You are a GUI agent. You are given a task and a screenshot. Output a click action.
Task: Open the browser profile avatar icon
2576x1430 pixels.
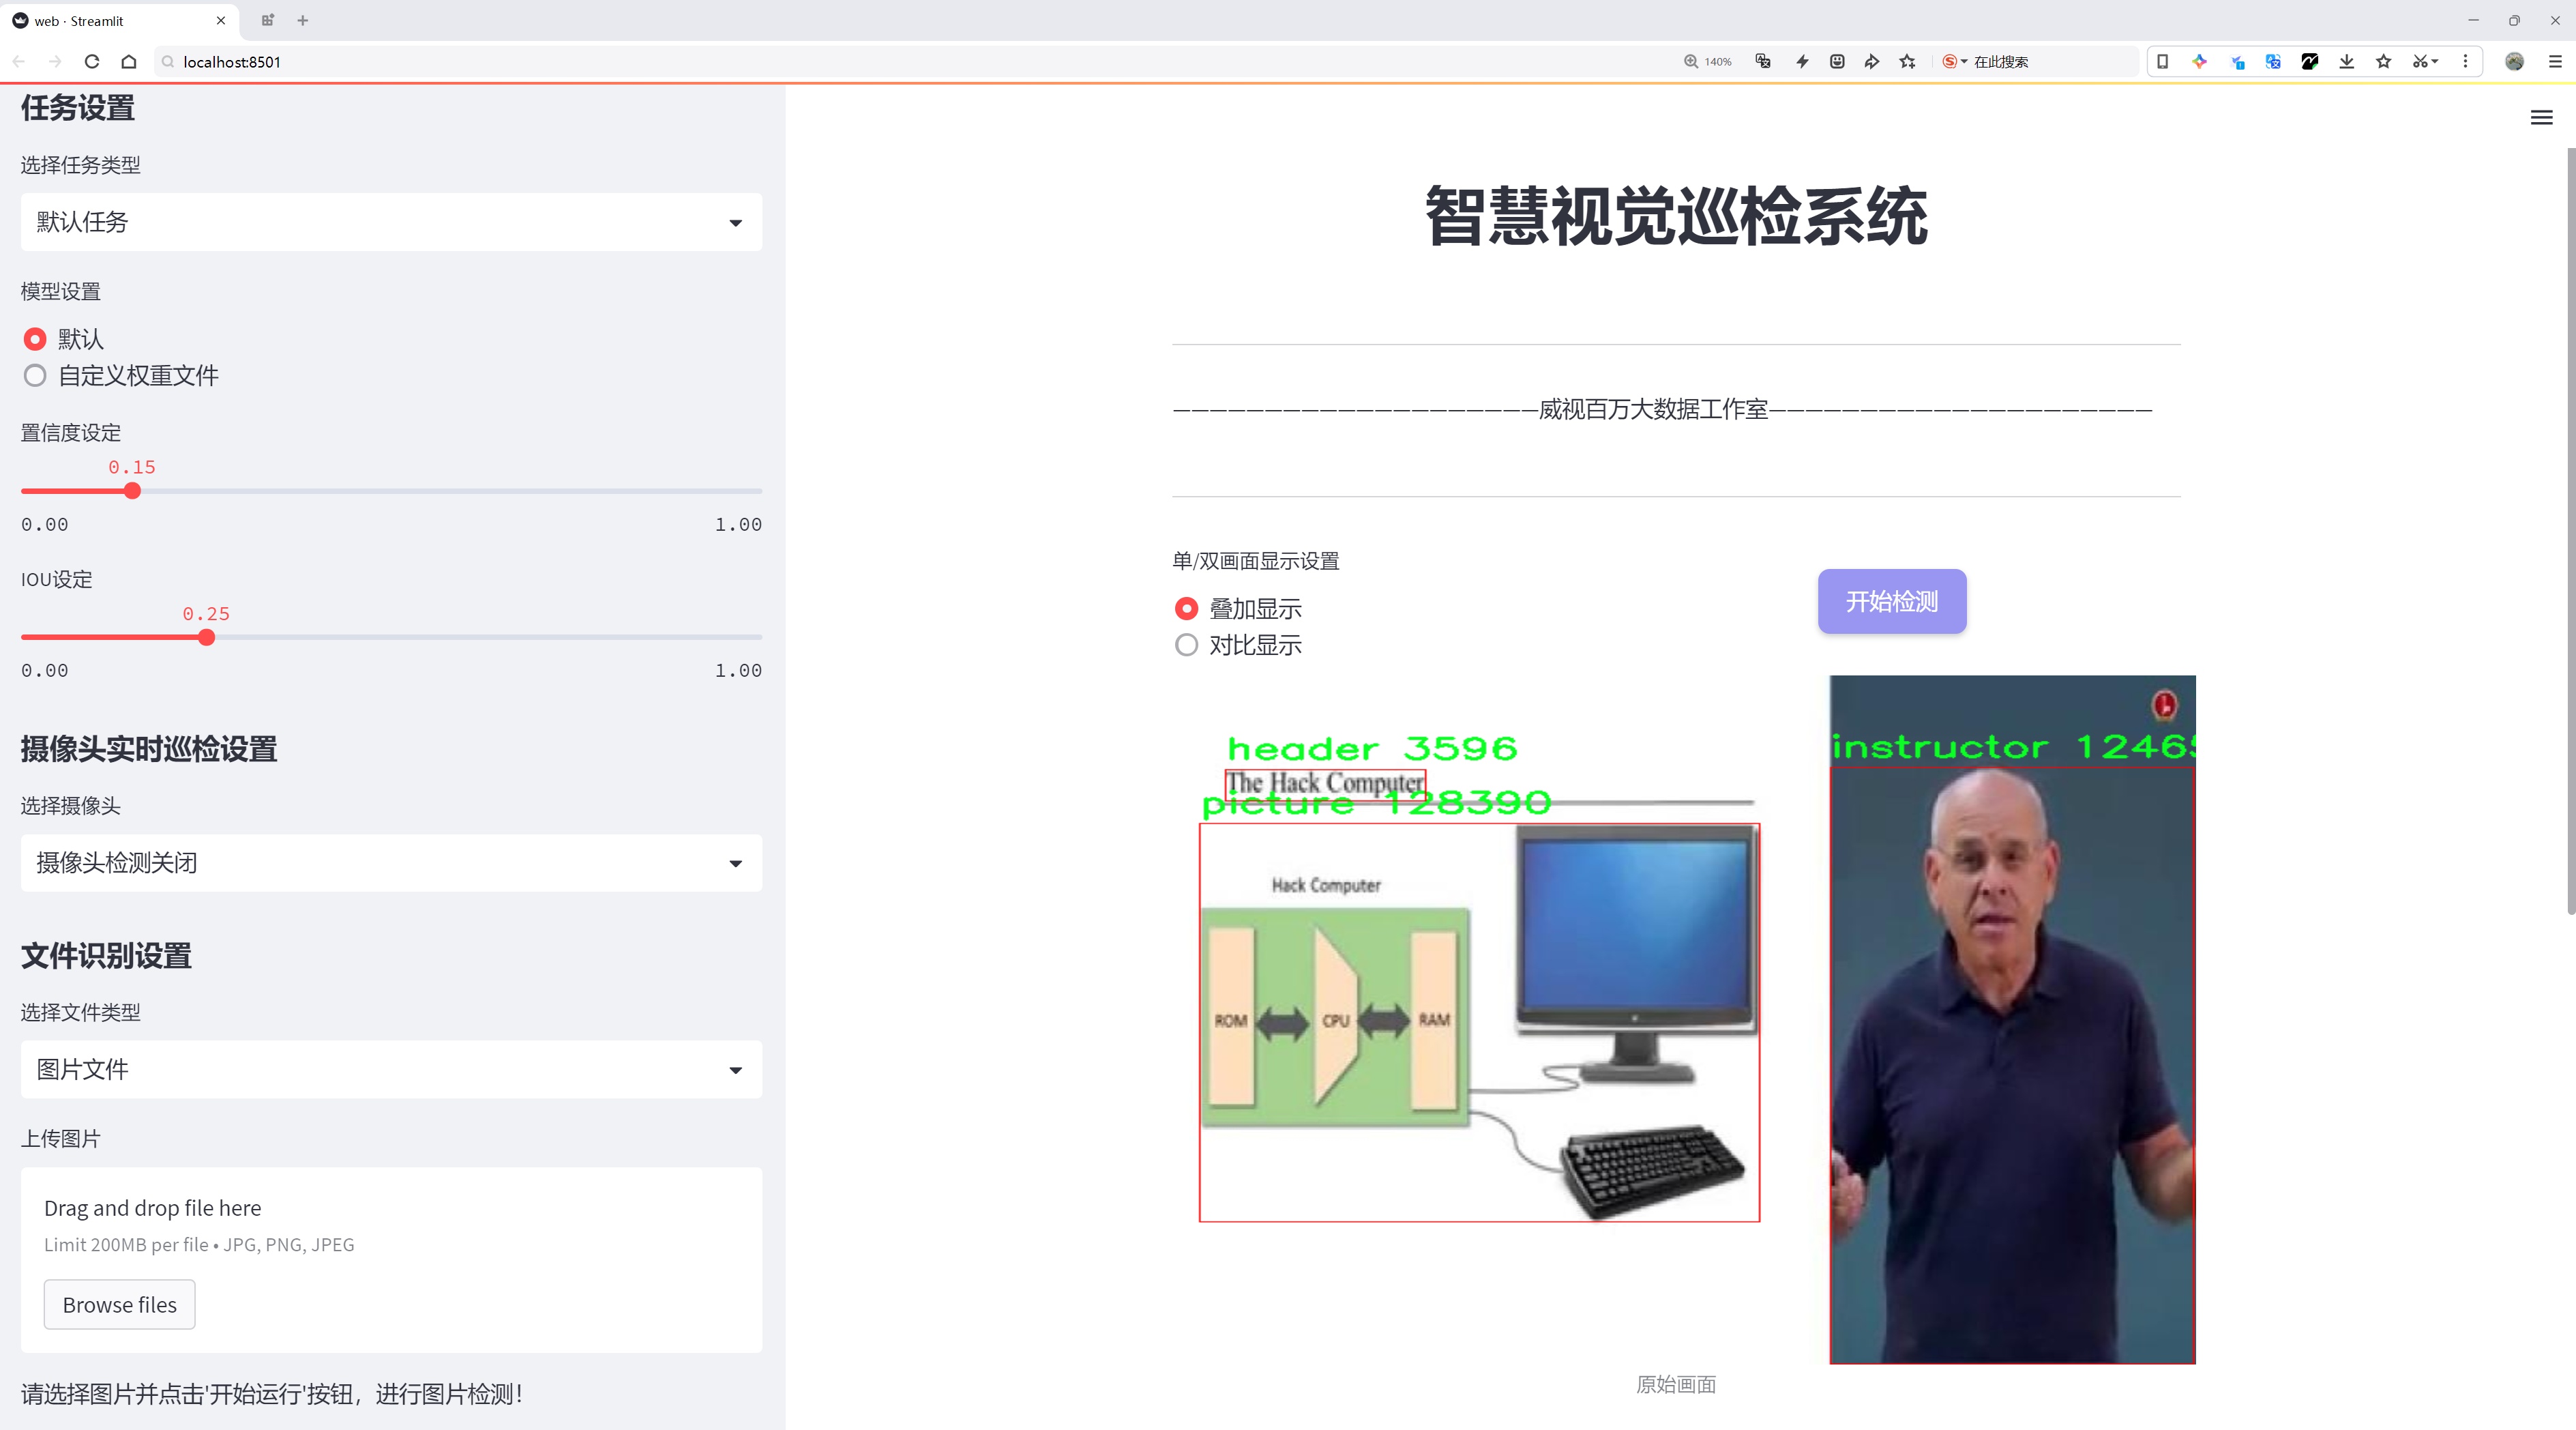[x=2514, y=61]
